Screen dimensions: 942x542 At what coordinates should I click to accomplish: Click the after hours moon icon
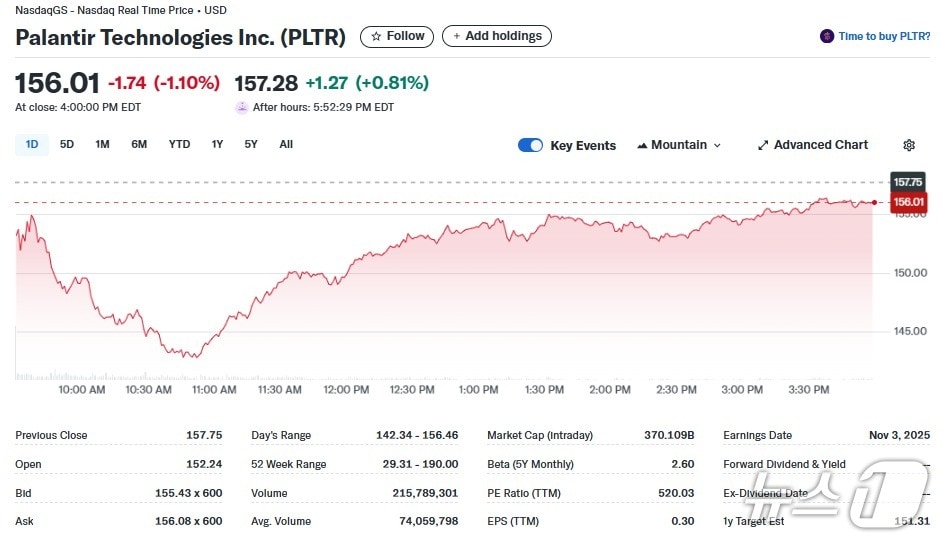(242, 107)
